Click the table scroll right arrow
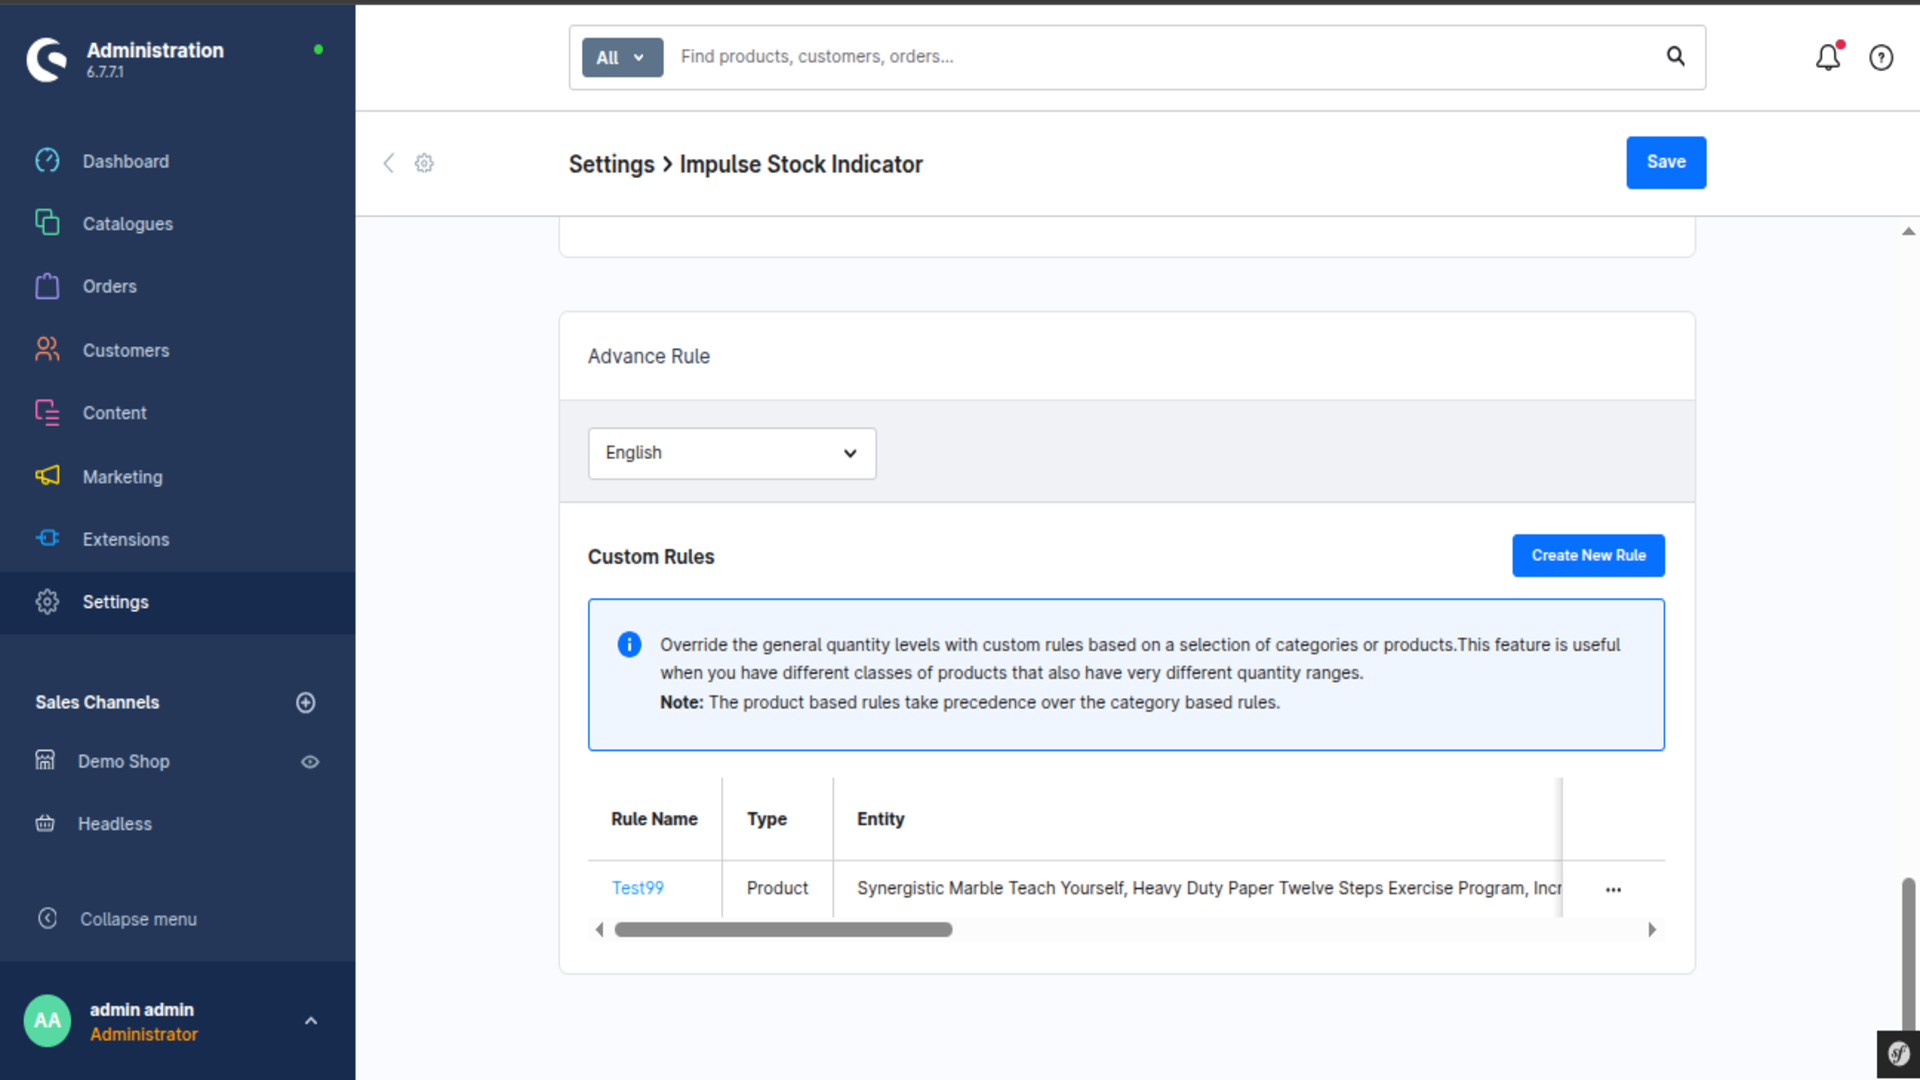The image size is (1920, 1080). click(x=1652, y=929)
